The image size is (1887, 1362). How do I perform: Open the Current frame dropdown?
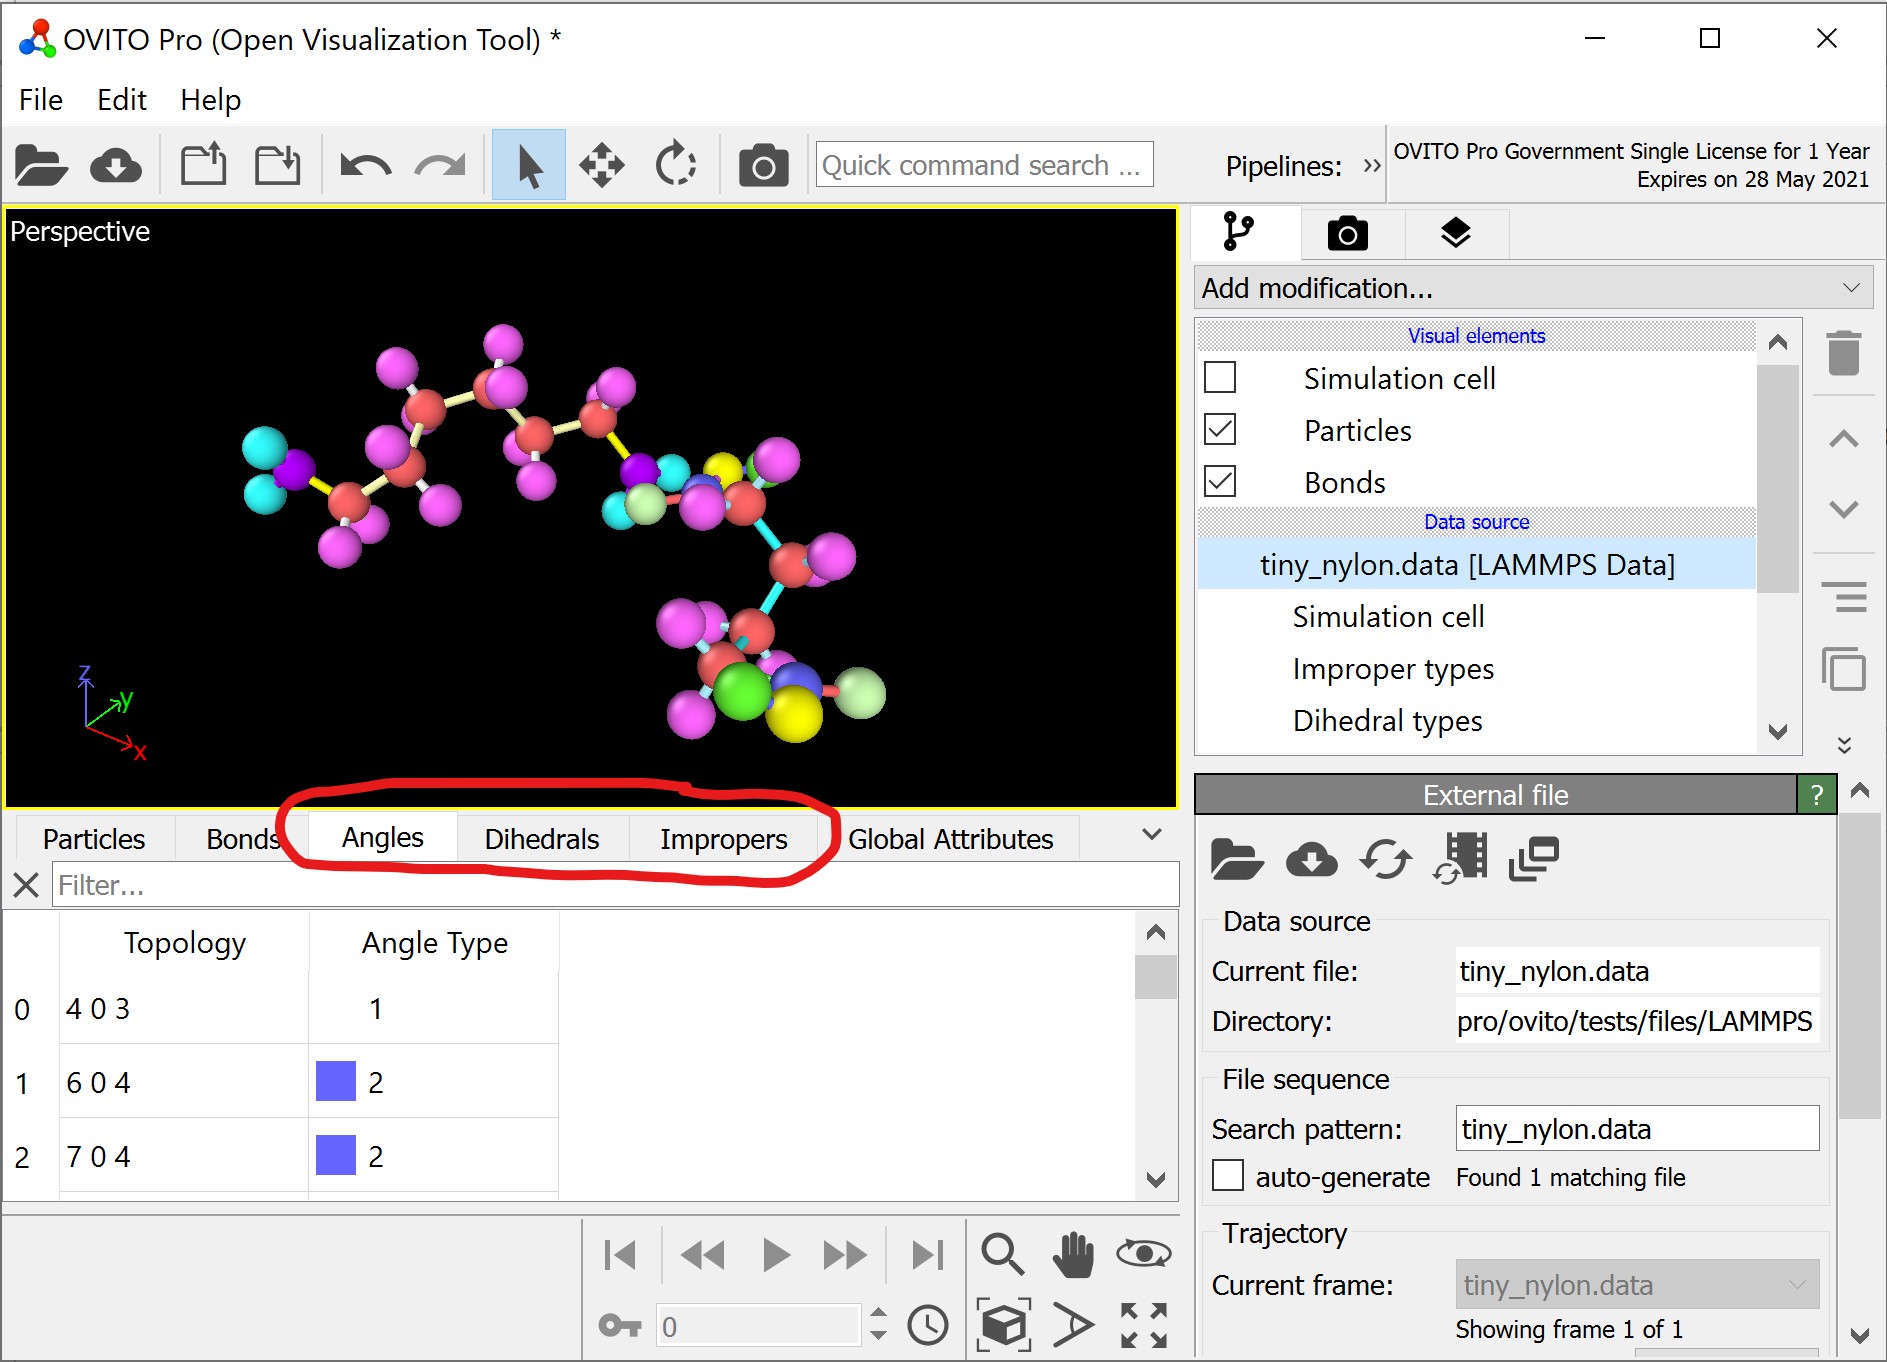point(1636,1285)
